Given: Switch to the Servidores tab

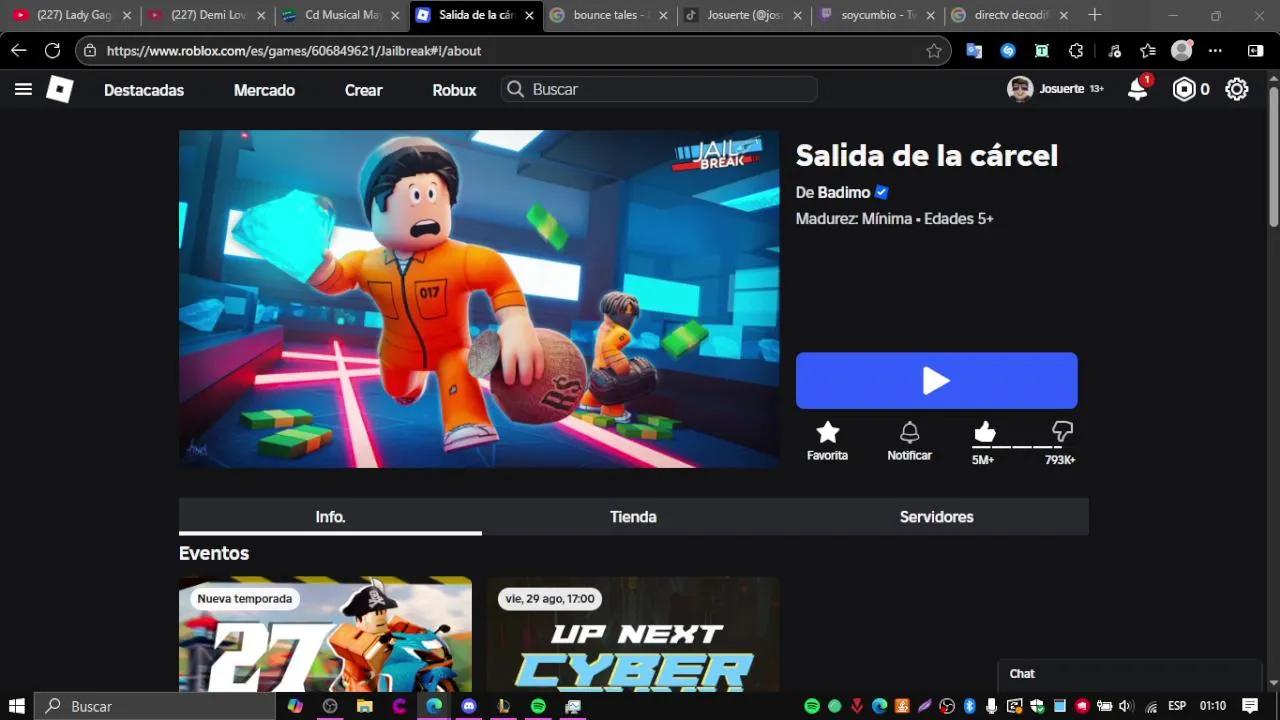Looking at the screenshot, I should pyautogui.click(x=936, y=517).
